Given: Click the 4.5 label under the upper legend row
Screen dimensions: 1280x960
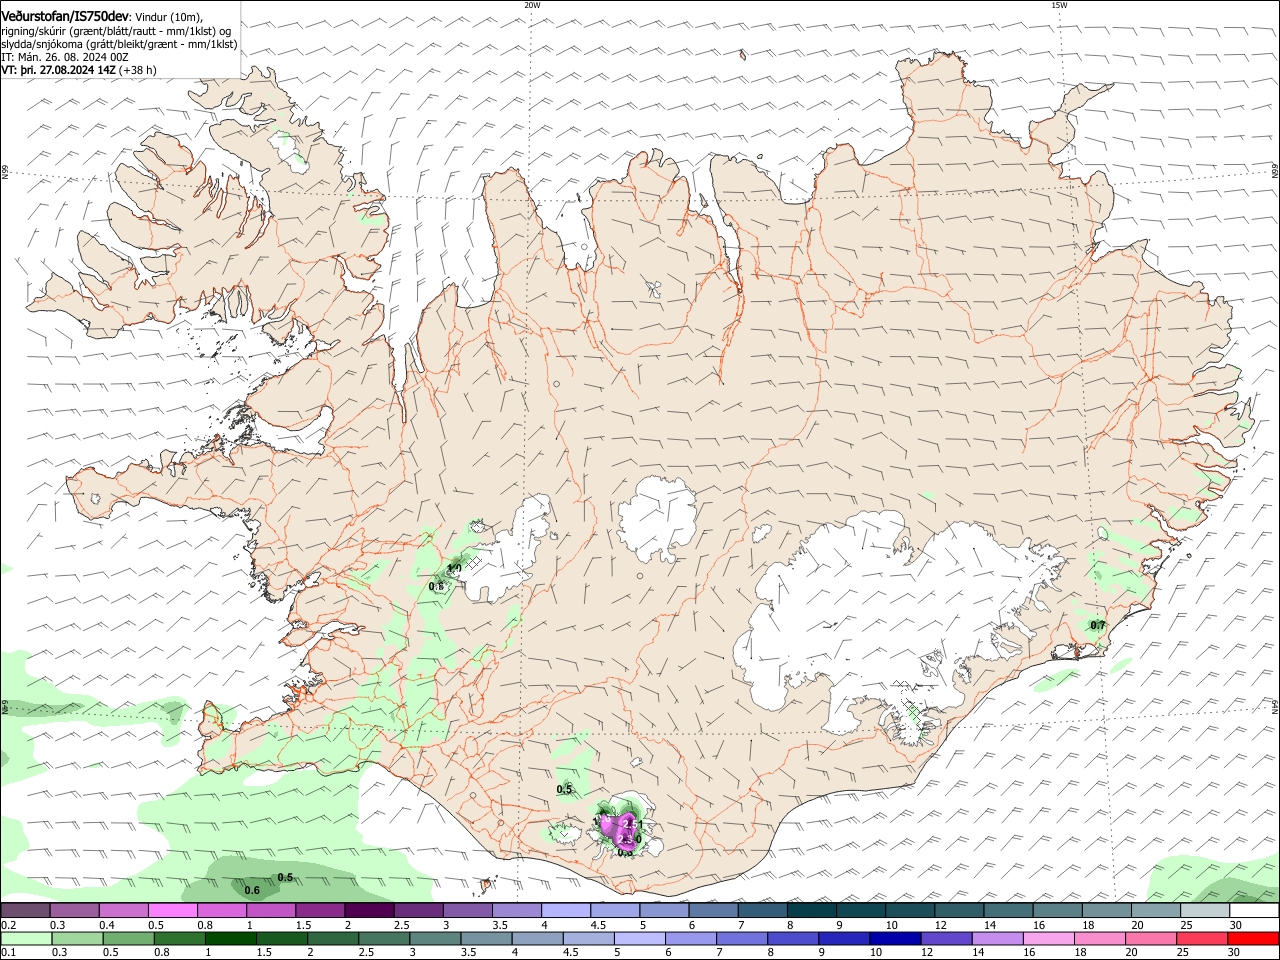Looking at the screenshot, I should (x=598, y=925).
